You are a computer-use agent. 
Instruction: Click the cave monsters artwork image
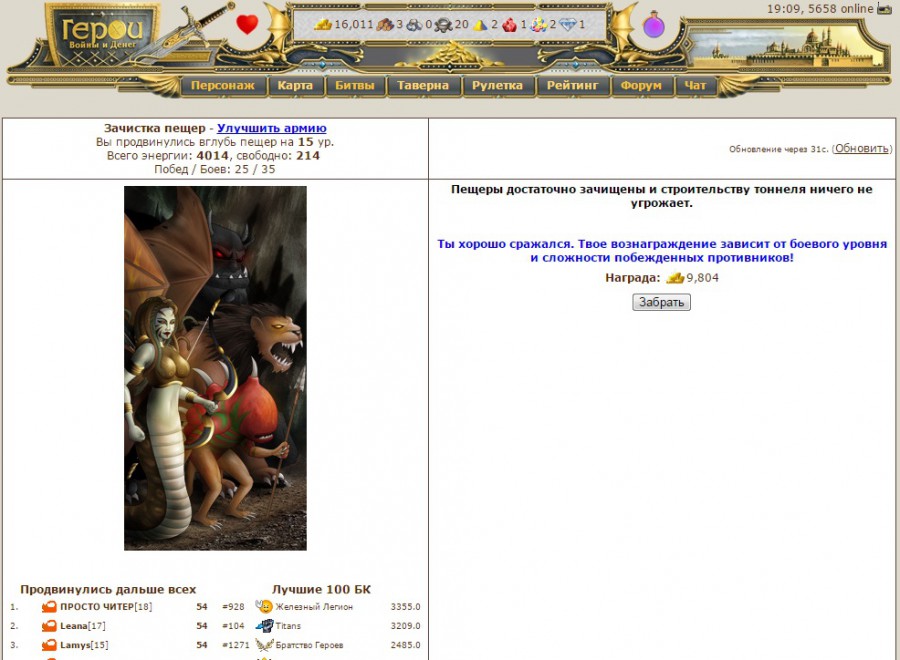[x=215, y=368]
